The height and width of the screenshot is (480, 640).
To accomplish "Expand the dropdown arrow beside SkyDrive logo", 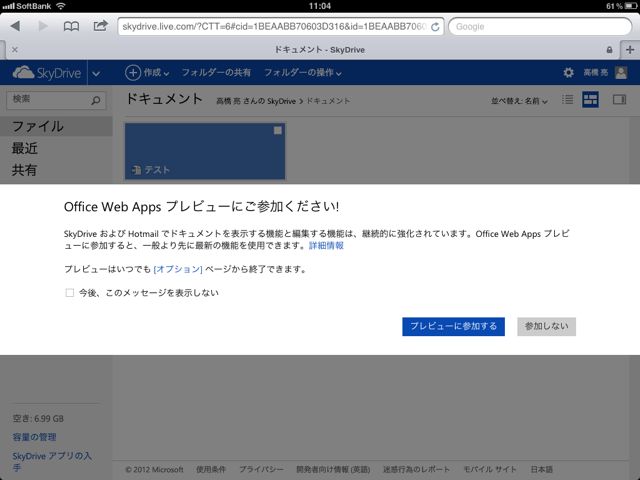I will pos(96,73).
